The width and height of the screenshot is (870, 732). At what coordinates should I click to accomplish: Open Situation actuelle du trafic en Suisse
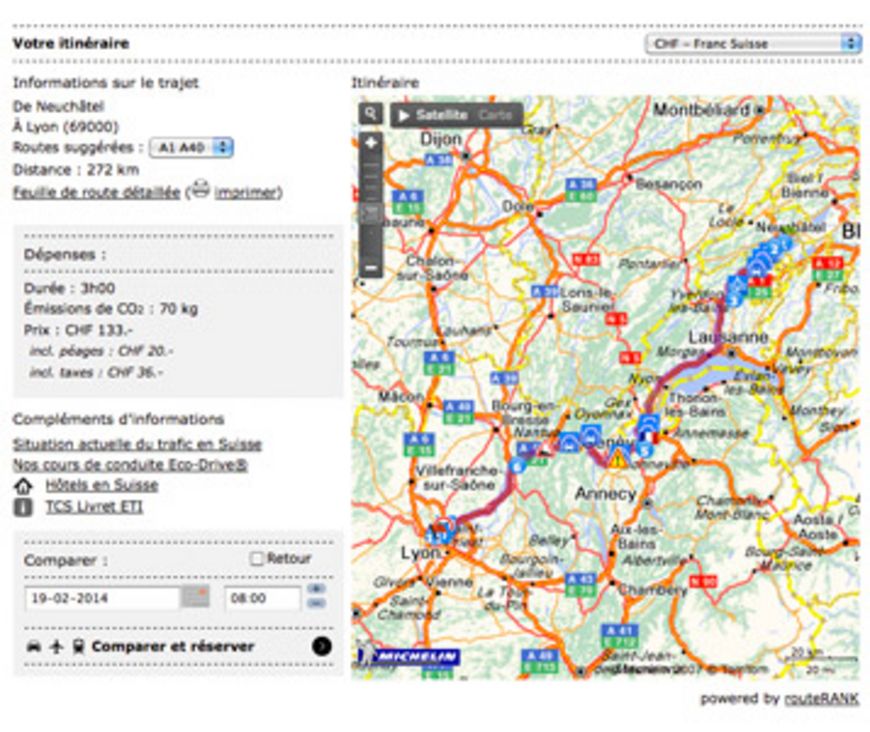(137, 445)
